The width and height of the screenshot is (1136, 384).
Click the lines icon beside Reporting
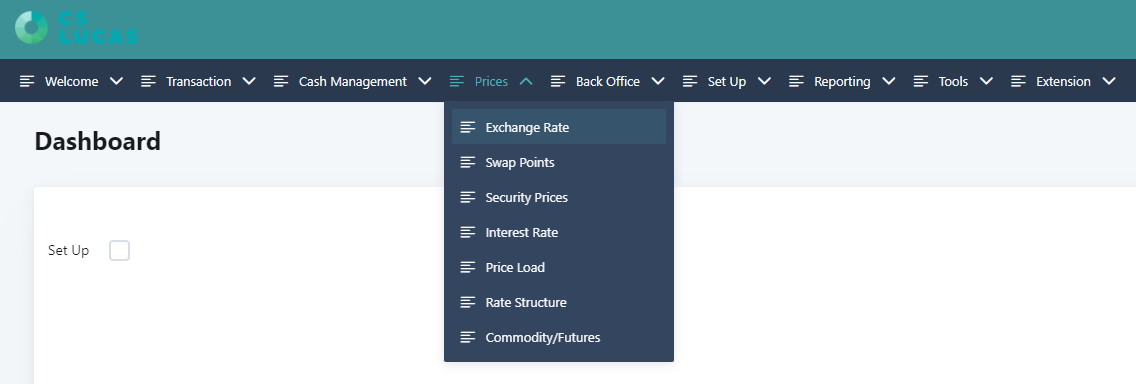tap(796, 81)
